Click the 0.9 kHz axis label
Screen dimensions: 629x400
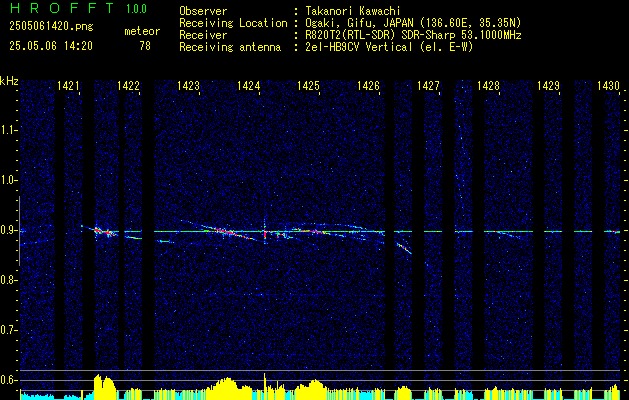tap(7, 230)
